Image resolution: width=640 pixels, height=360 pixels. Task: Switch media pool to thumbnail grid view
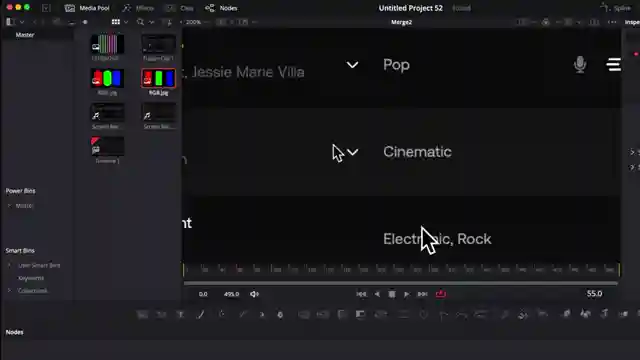(x=116, y=22)
